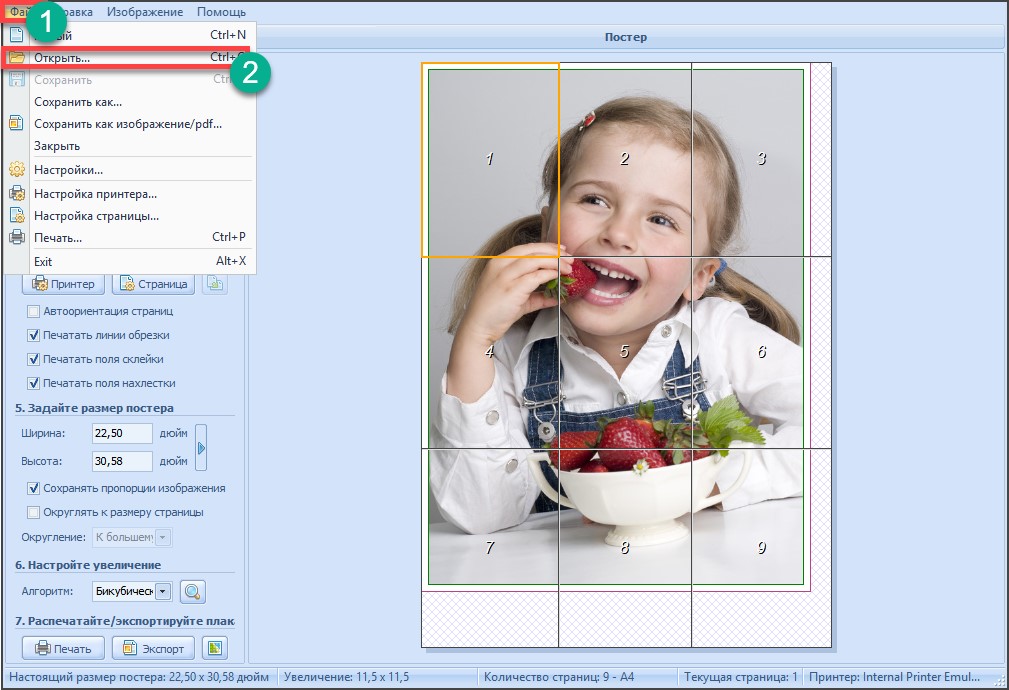The height and width of the screenshot is (690, 1009).
Task: Click the Открыть folder icon in menu
Action: pos(16,58)
